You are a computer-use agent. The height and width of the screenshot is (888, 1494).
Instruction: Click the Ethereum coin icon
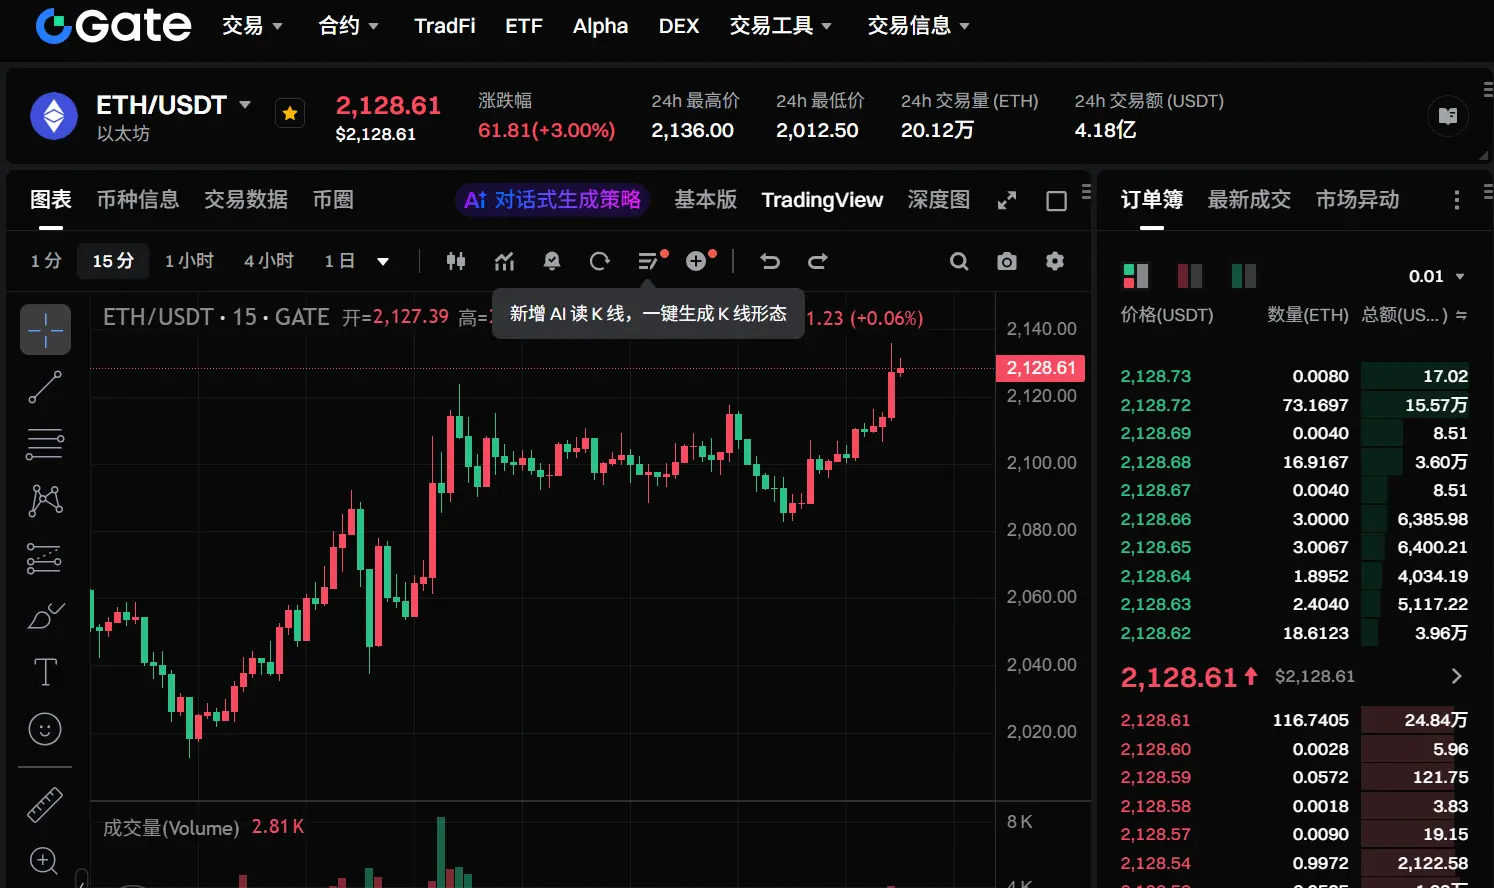(54, 116)
